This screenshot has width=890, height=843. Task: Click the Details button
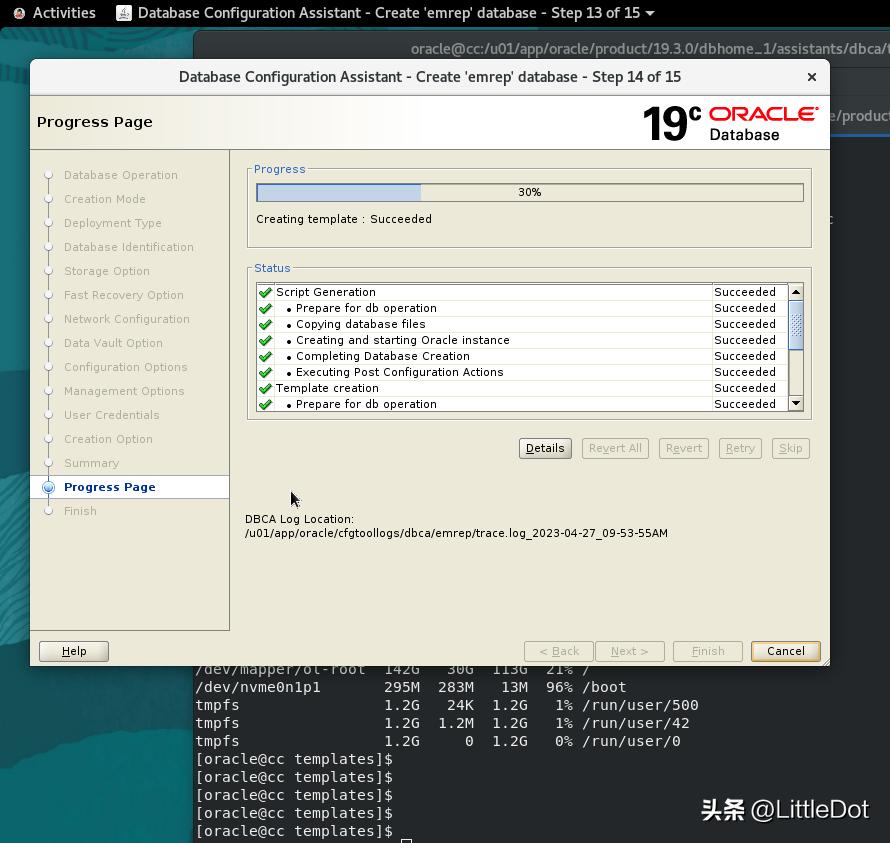pos(545,448)
